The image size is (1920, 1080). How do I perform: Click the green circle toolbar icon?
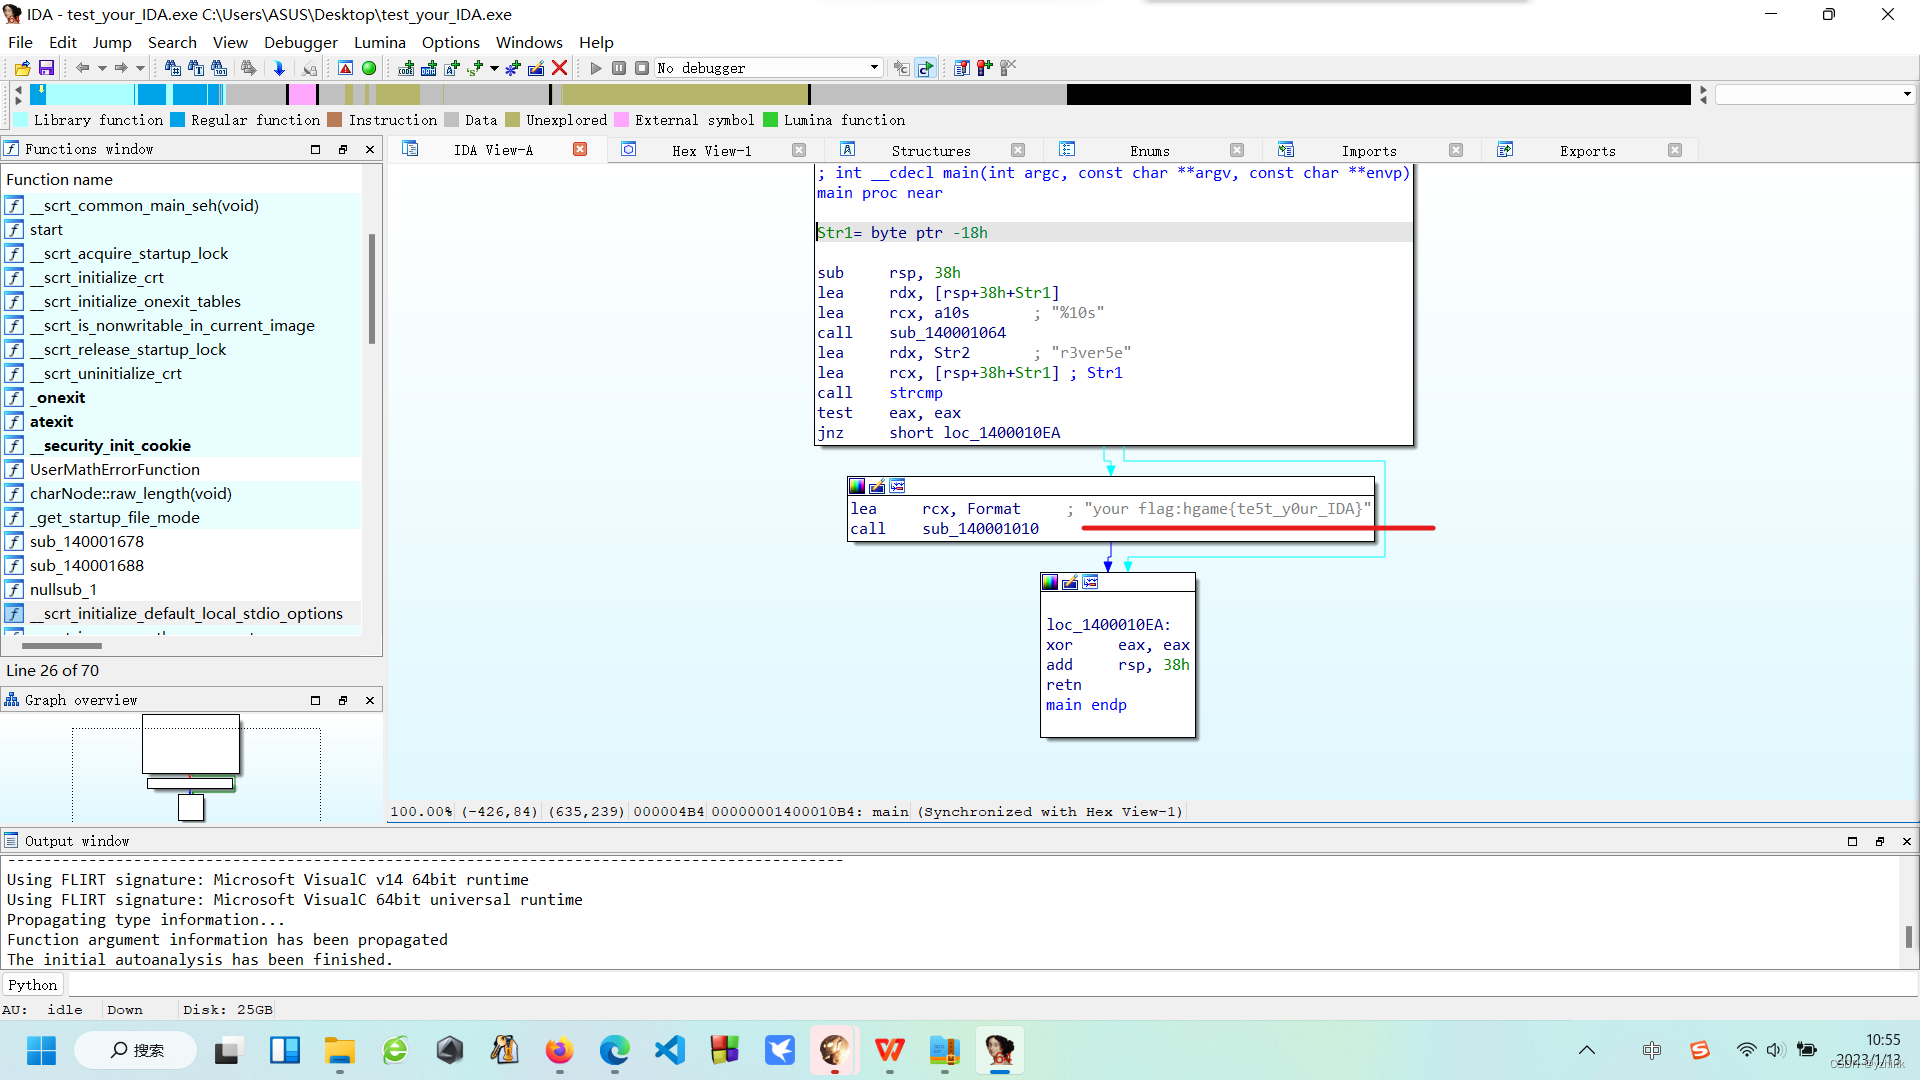point(369,68)
